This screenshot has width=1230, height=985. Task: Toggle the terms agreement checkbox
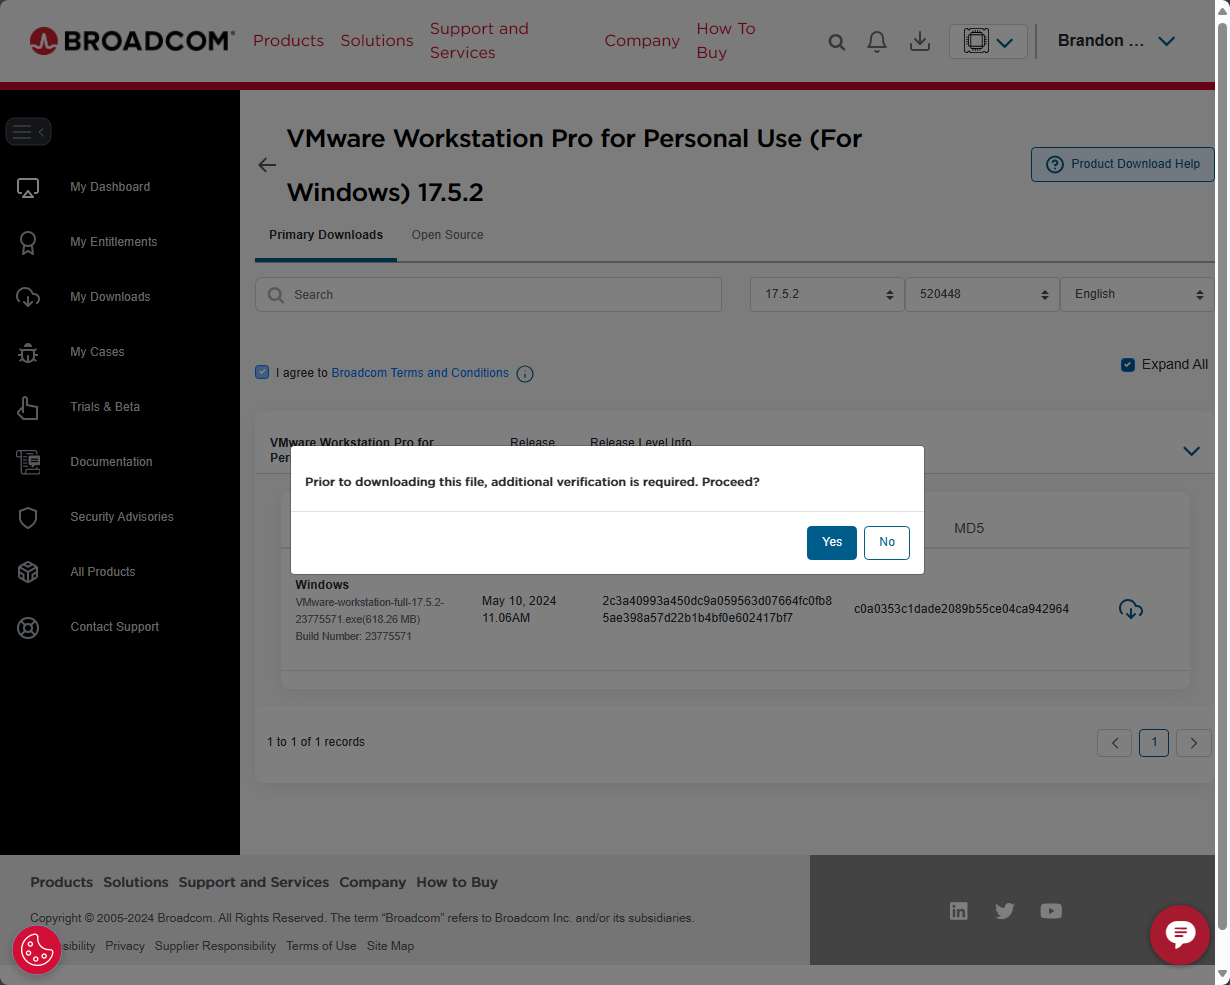coord(262,372)
